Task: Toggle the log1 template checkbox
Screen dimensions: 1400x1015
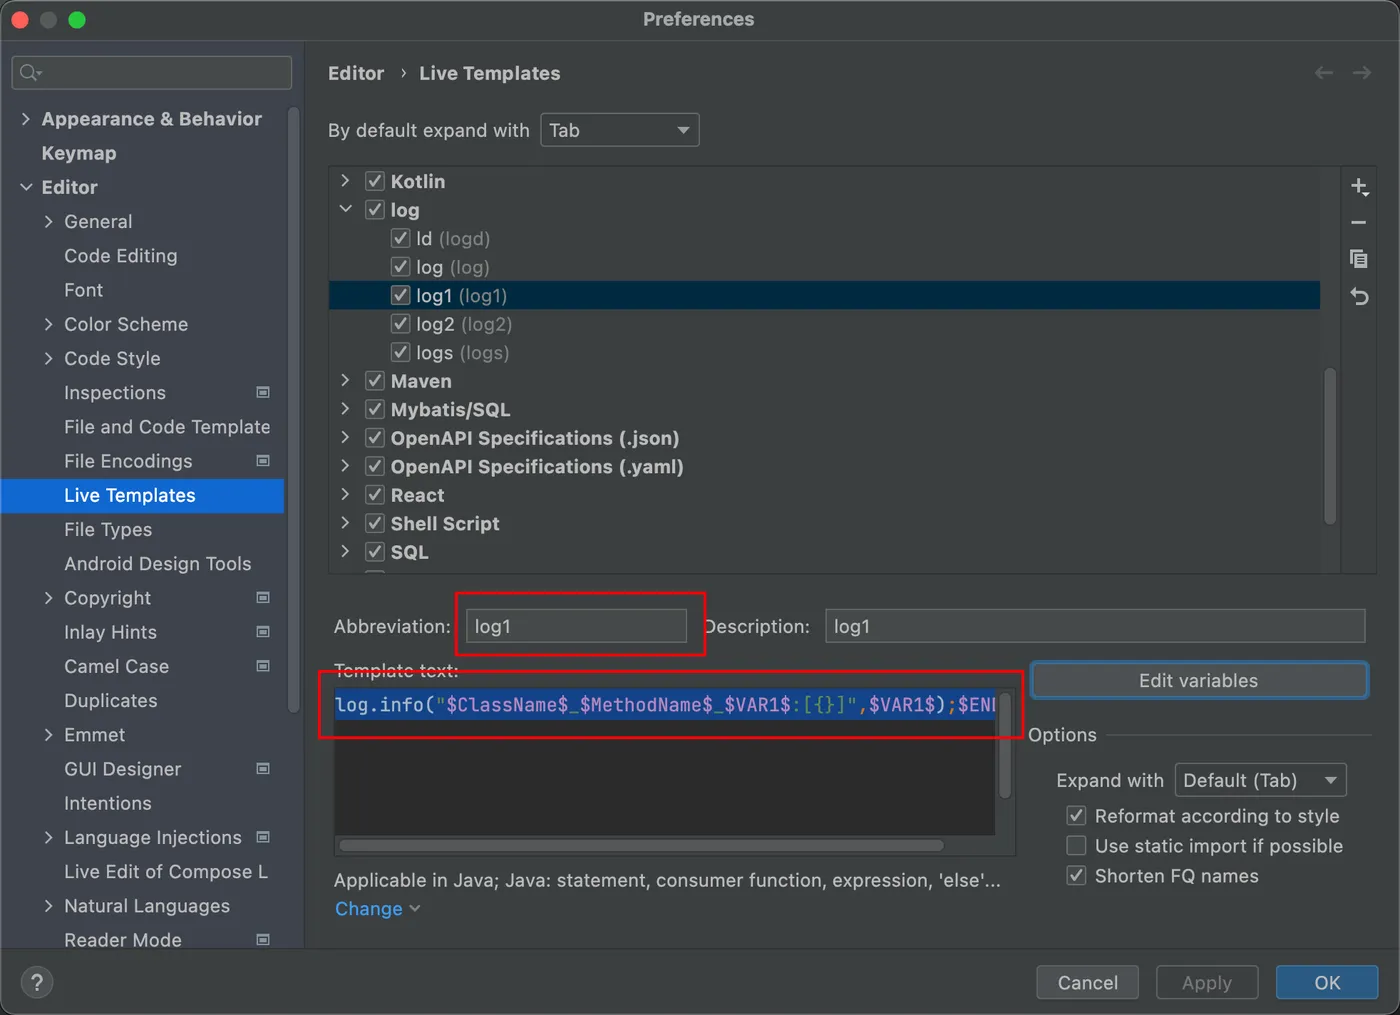Action: [401, 295]
